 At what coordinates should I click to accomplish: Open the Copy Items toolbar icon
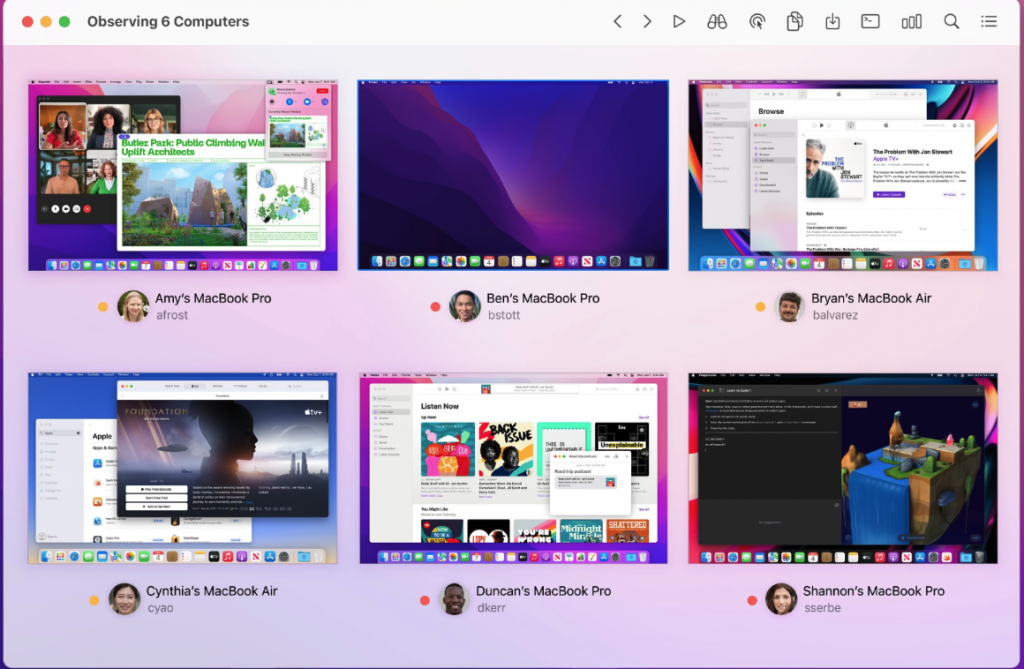point(794,20)
